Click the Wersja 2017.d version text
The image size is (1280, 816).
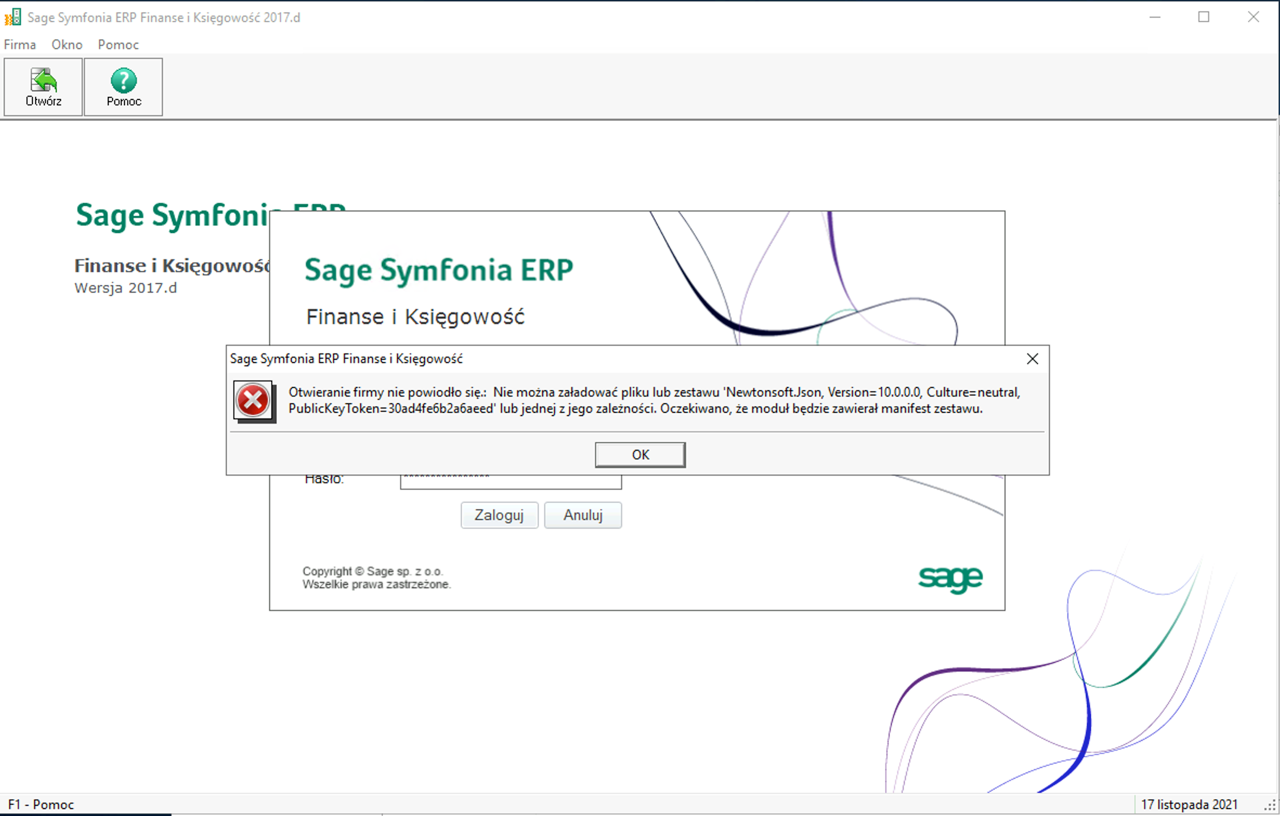(125, 288)
